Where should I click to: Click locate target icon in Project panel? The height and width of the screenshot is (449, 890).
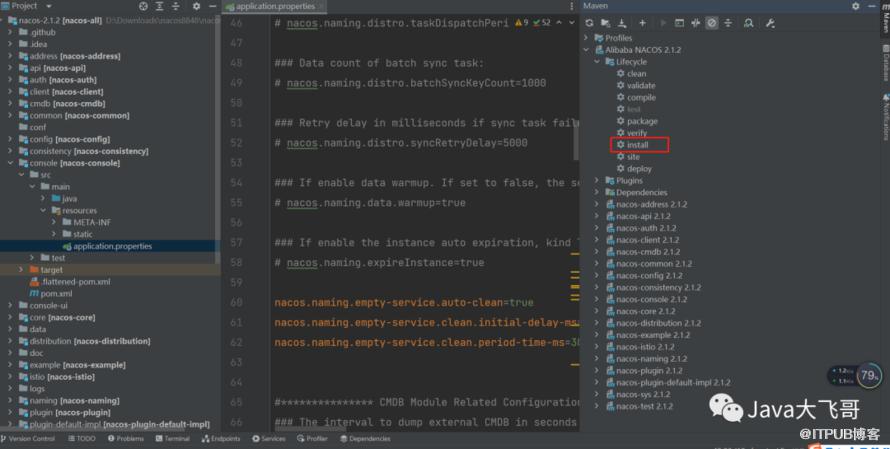coord(145,6)
